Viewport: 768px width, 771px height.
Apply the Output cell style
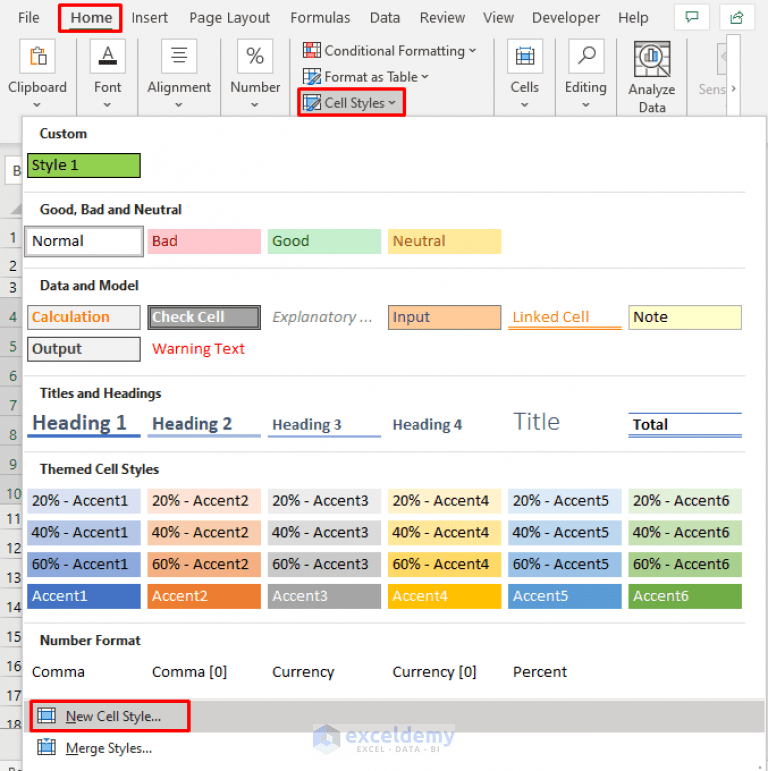coord(84,349)
